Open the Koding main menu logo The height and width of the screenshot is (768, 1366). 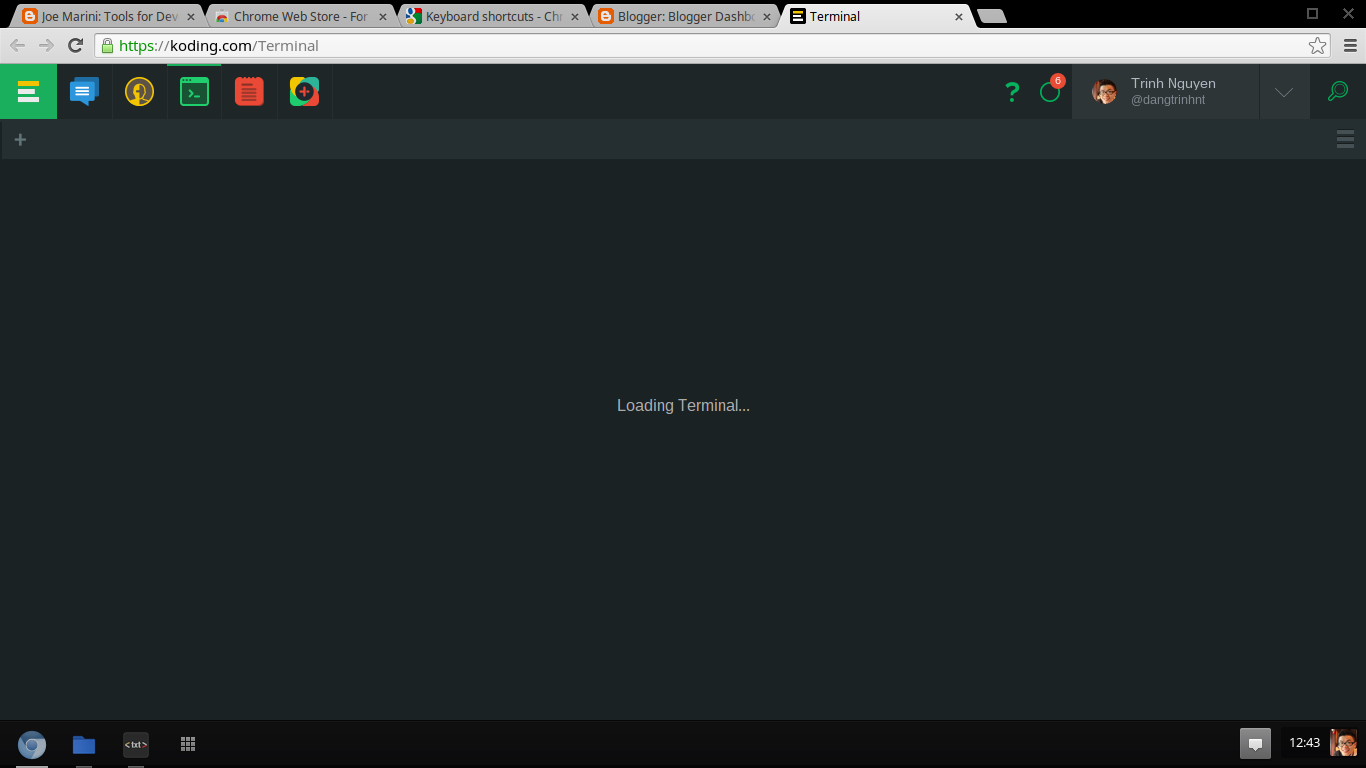click(28, 92)
